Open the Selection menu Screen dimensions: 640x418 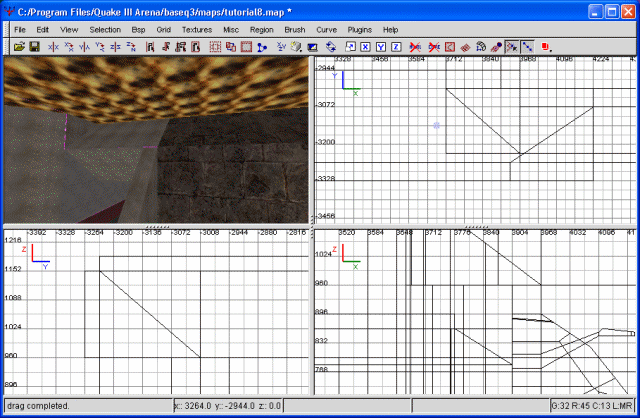[105, 30]
